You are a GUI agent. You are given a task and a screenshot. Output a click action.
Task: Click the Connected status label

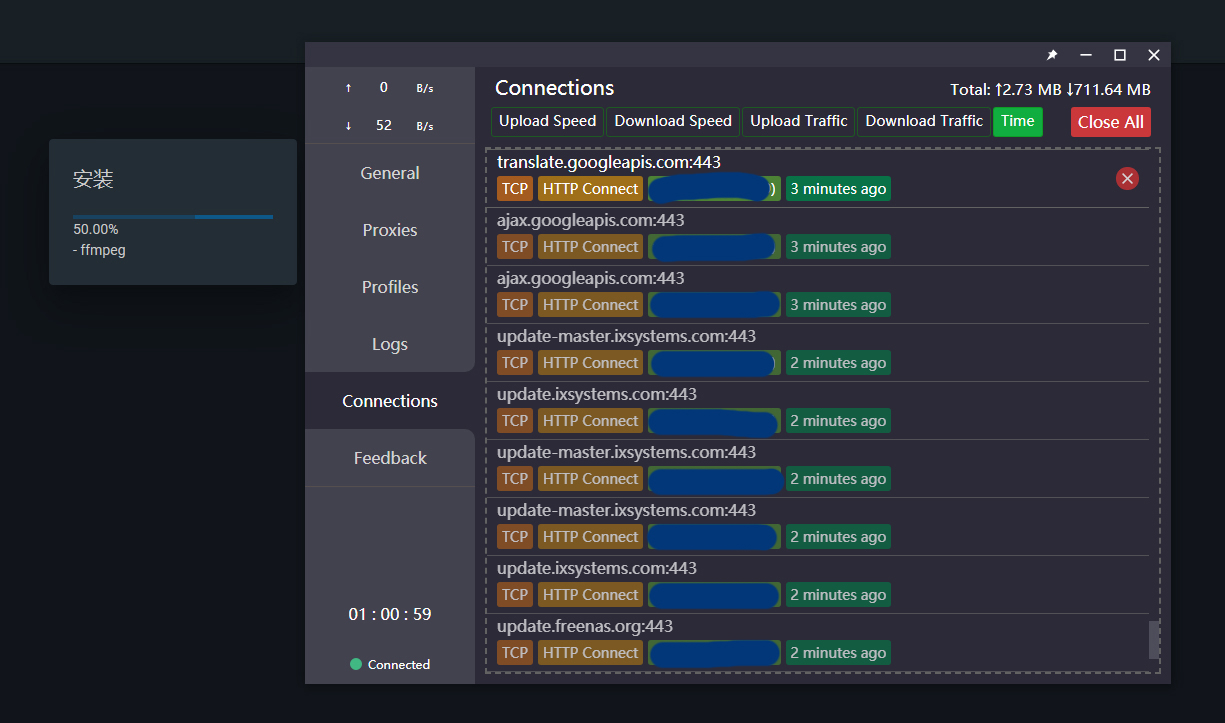399,664
